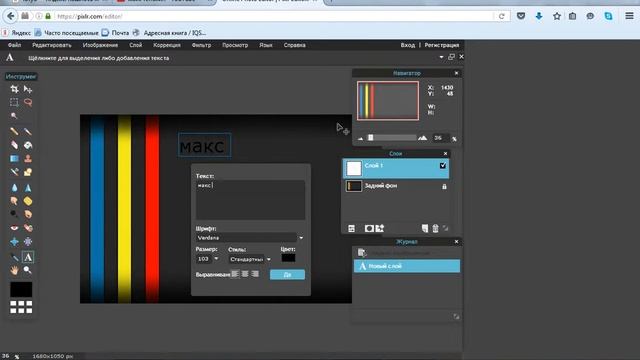The image size is (640, 360).
Task: Open the Слой menu
Action: pyautogui.click(x=136, y=45)
